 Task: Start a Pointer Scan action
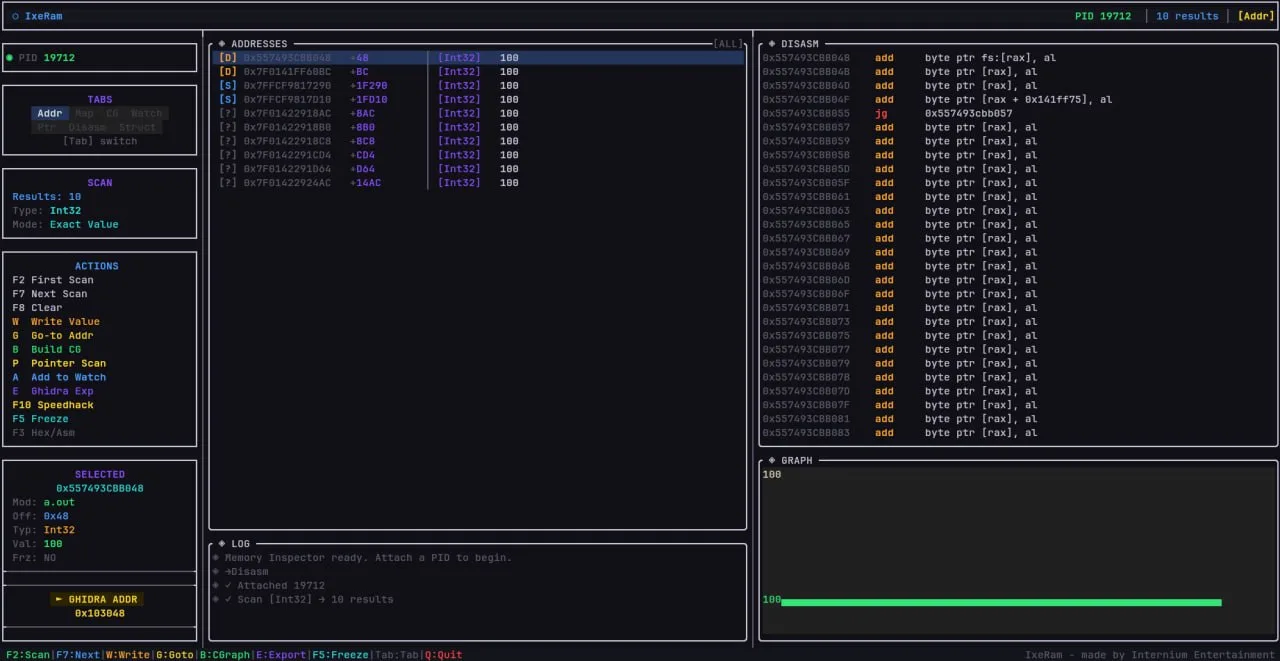[59, 364]
